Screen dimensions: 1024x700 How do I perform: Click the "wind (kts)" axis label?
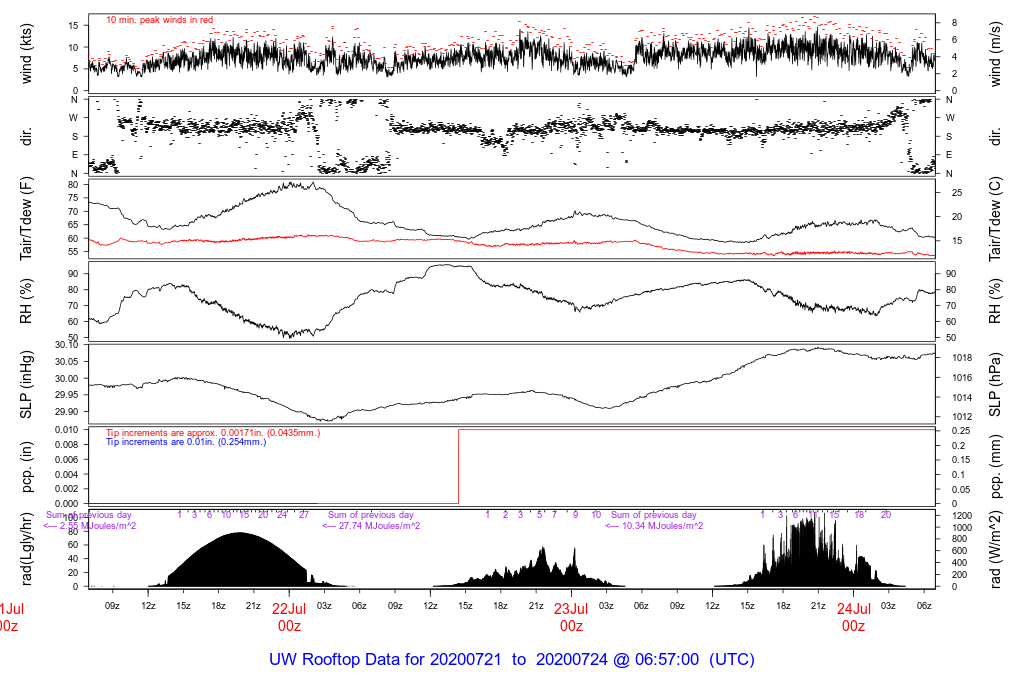click(x=26, y=54)
